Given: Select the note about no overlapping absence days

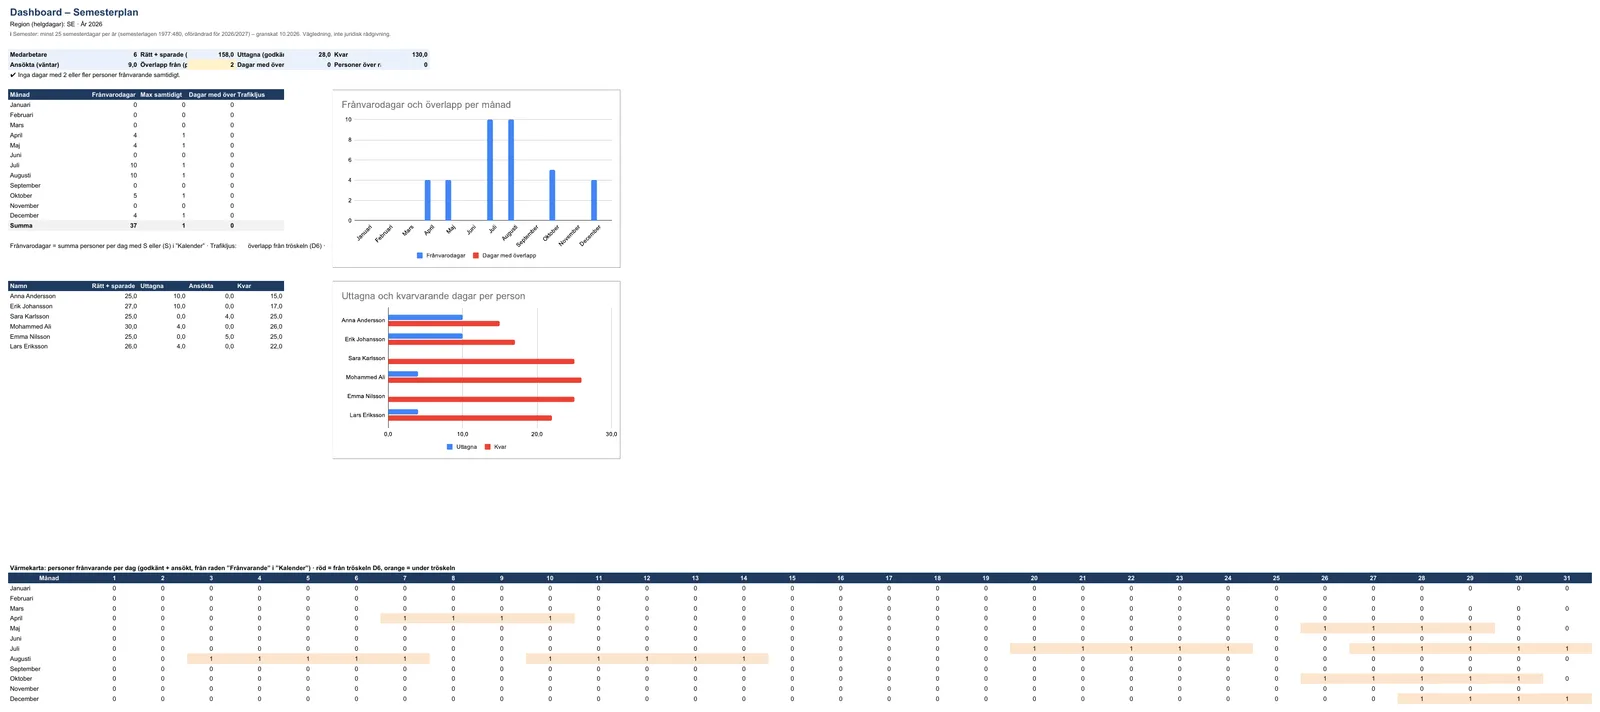Looking at the screenshot, I should tap(95, 75).
